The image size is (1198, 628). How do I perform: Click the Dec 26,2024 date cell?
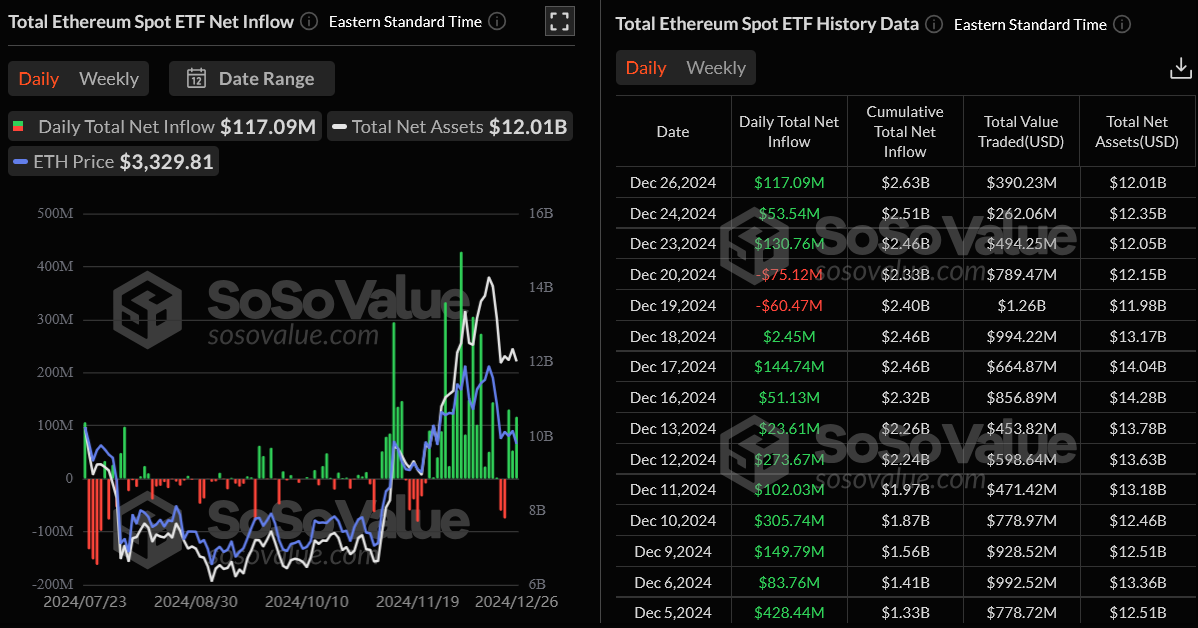(673, 183)
